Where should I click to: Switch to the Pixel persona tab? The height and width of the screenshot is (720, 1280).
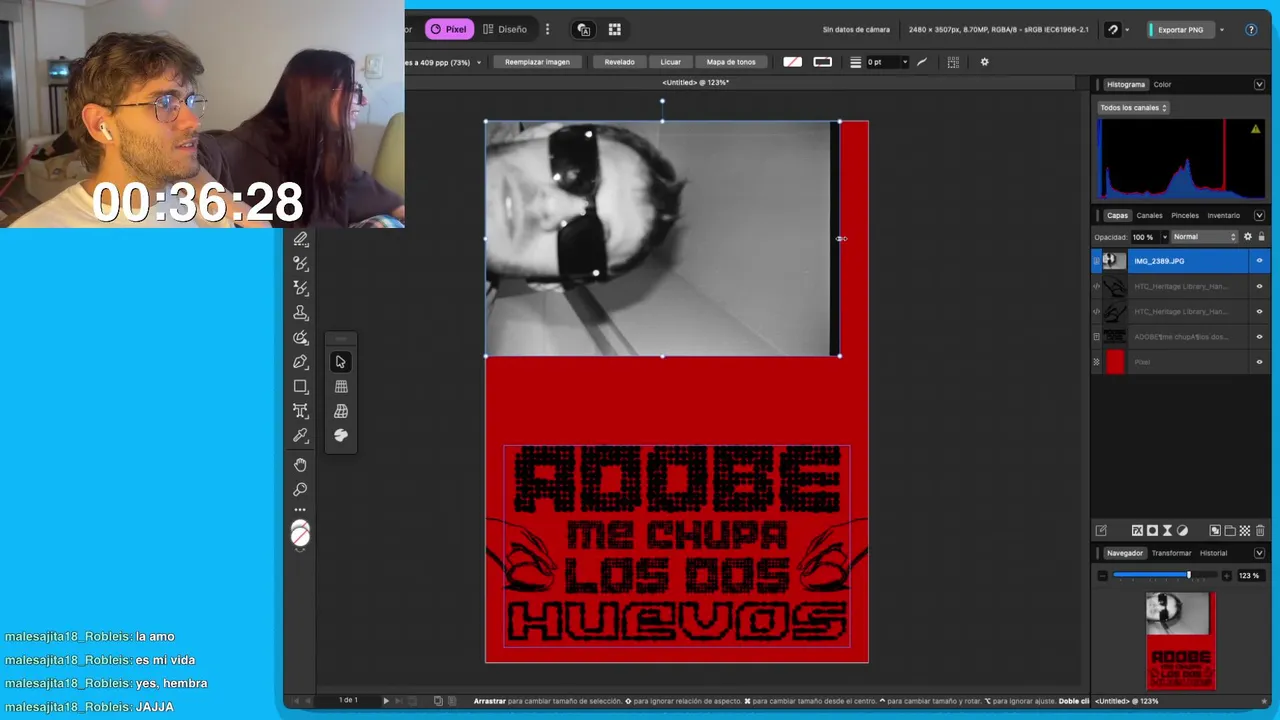(x=449, y=29)
